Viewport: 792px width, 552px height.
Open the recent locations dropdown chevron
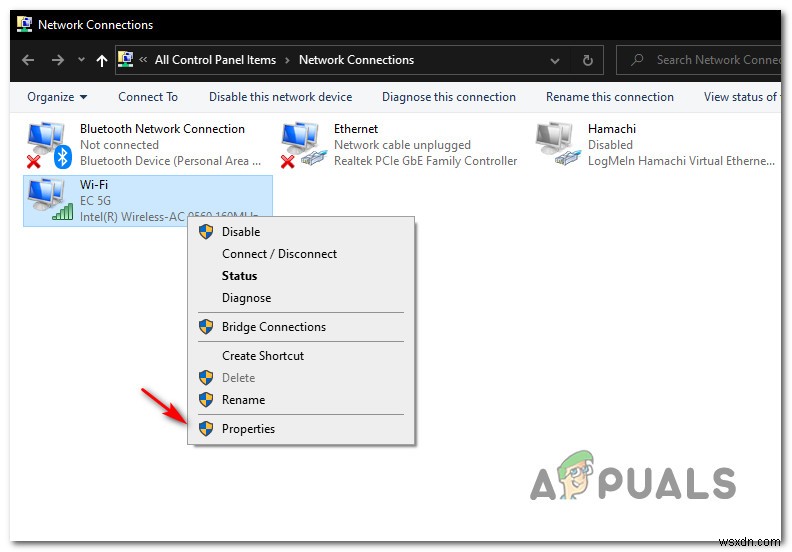tap(81, 60)
